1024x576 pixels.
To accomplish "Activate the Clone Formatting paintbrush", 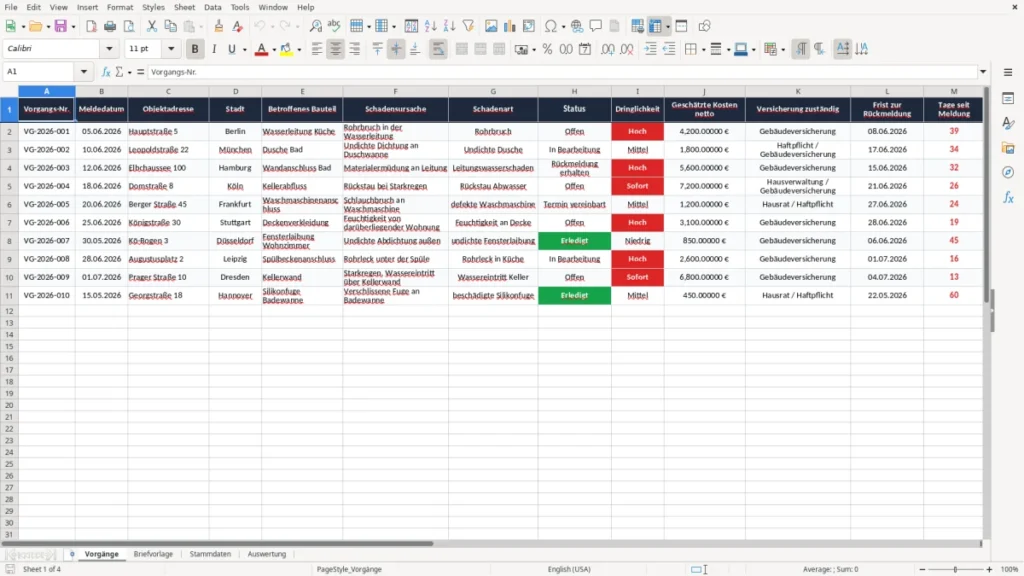I will pos(219,26).
